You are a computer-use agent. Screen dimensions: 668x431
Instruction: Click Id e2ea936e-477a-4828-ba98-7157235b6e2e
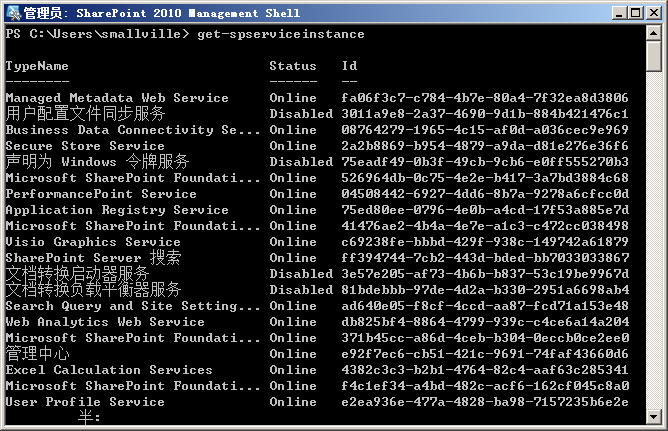pyautogui.click(x=485, y=402)
